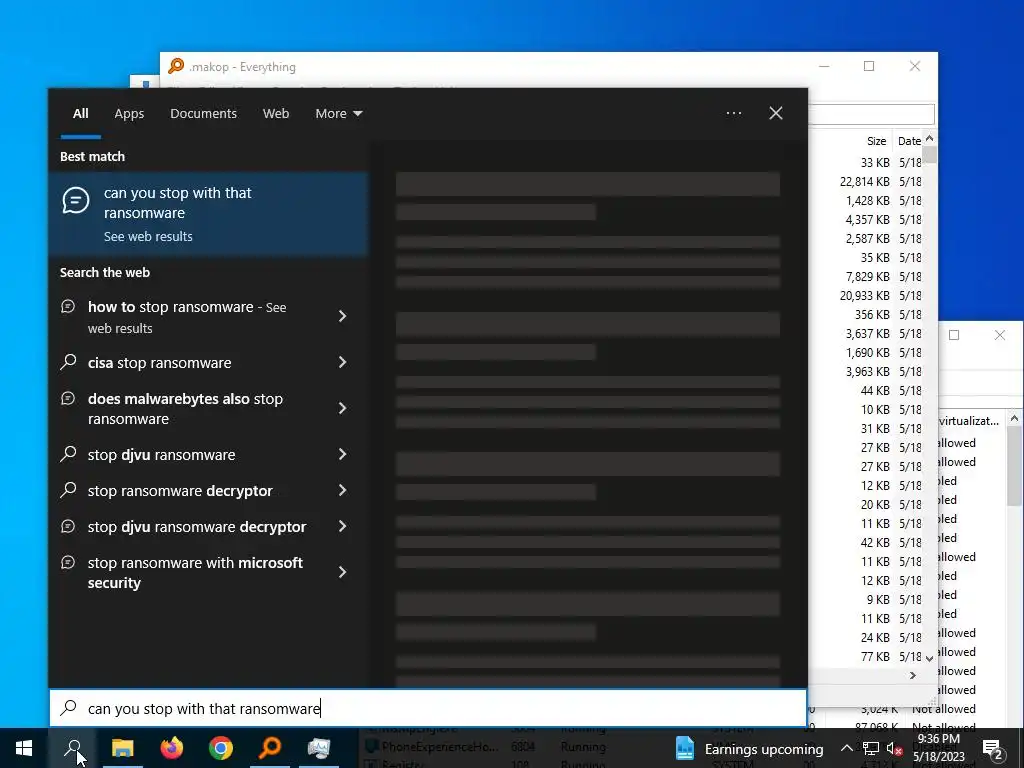
Task: Select the 7,829 KB file row in Everything
Action: point(865,276)
